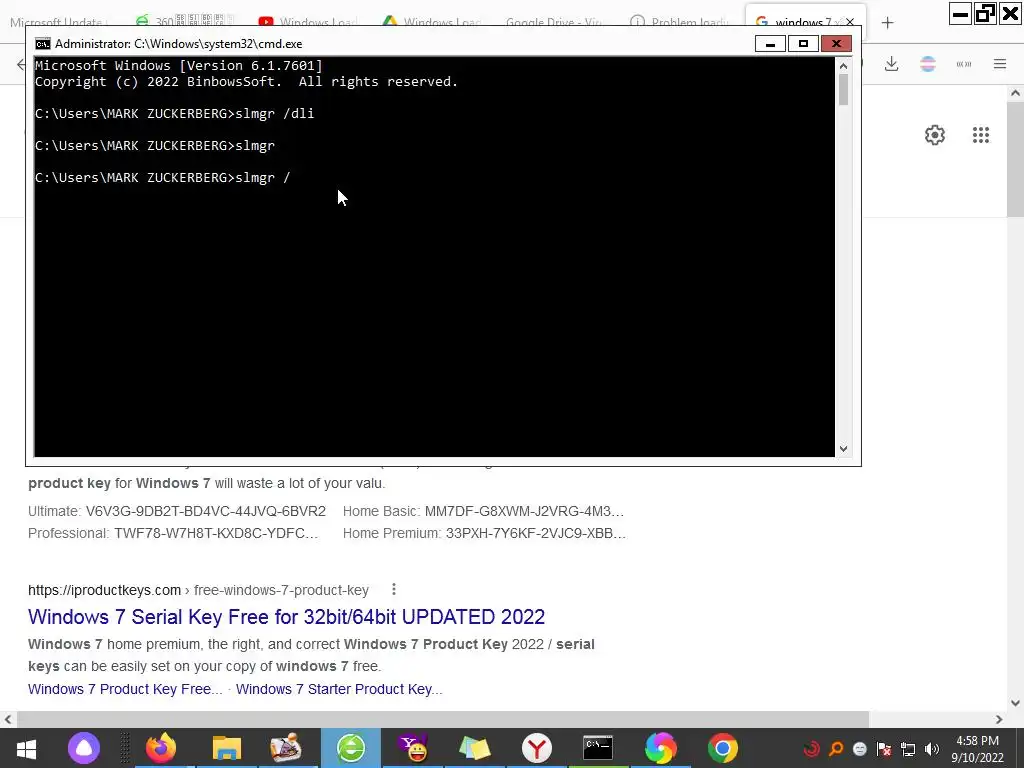Image resolution: width=1024 pixels, height=768 pixels.
Task: Open the paint palette app on taskbar
Action: [x=285, y=748]
